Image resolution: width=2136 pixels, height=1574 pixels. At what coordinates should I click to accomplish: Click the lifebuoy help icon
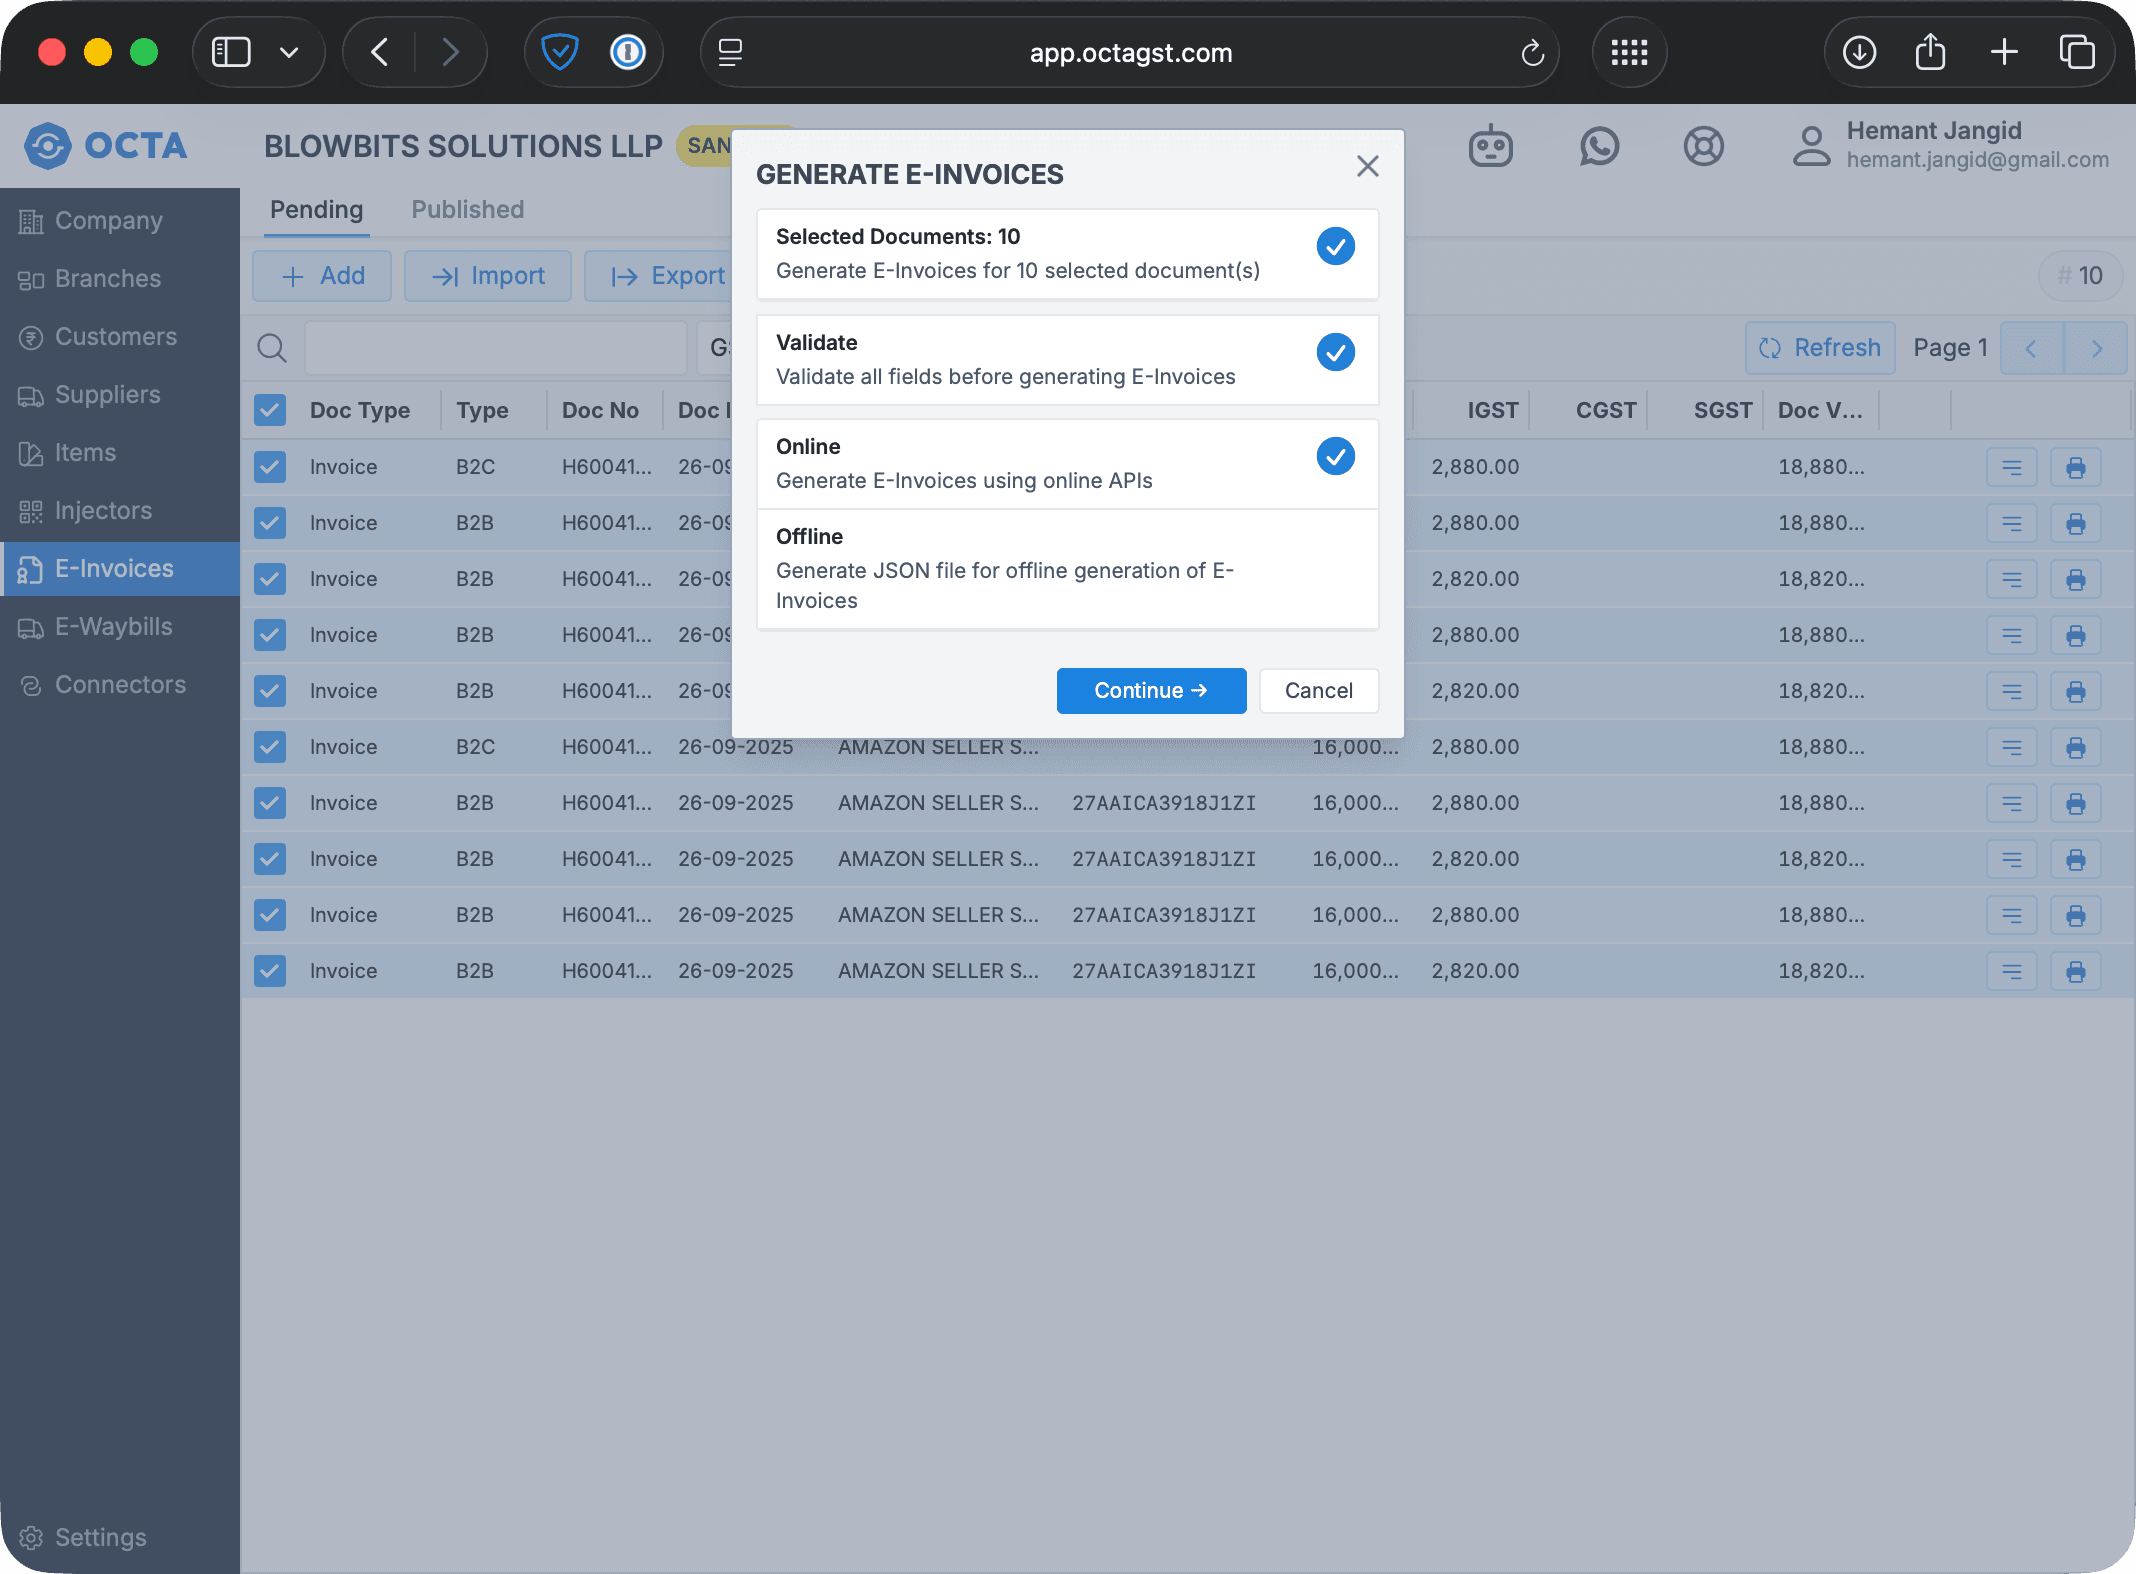coord(1703,146)
